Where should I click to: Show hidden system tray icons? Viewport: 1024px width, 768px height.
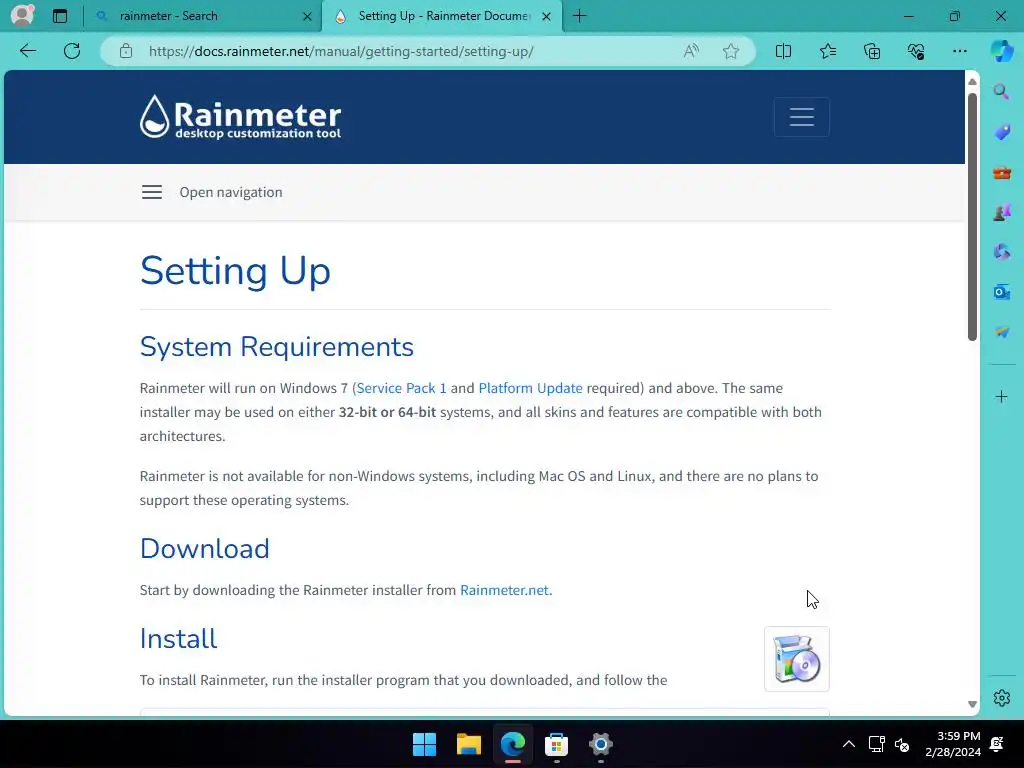tap(848, 744)
